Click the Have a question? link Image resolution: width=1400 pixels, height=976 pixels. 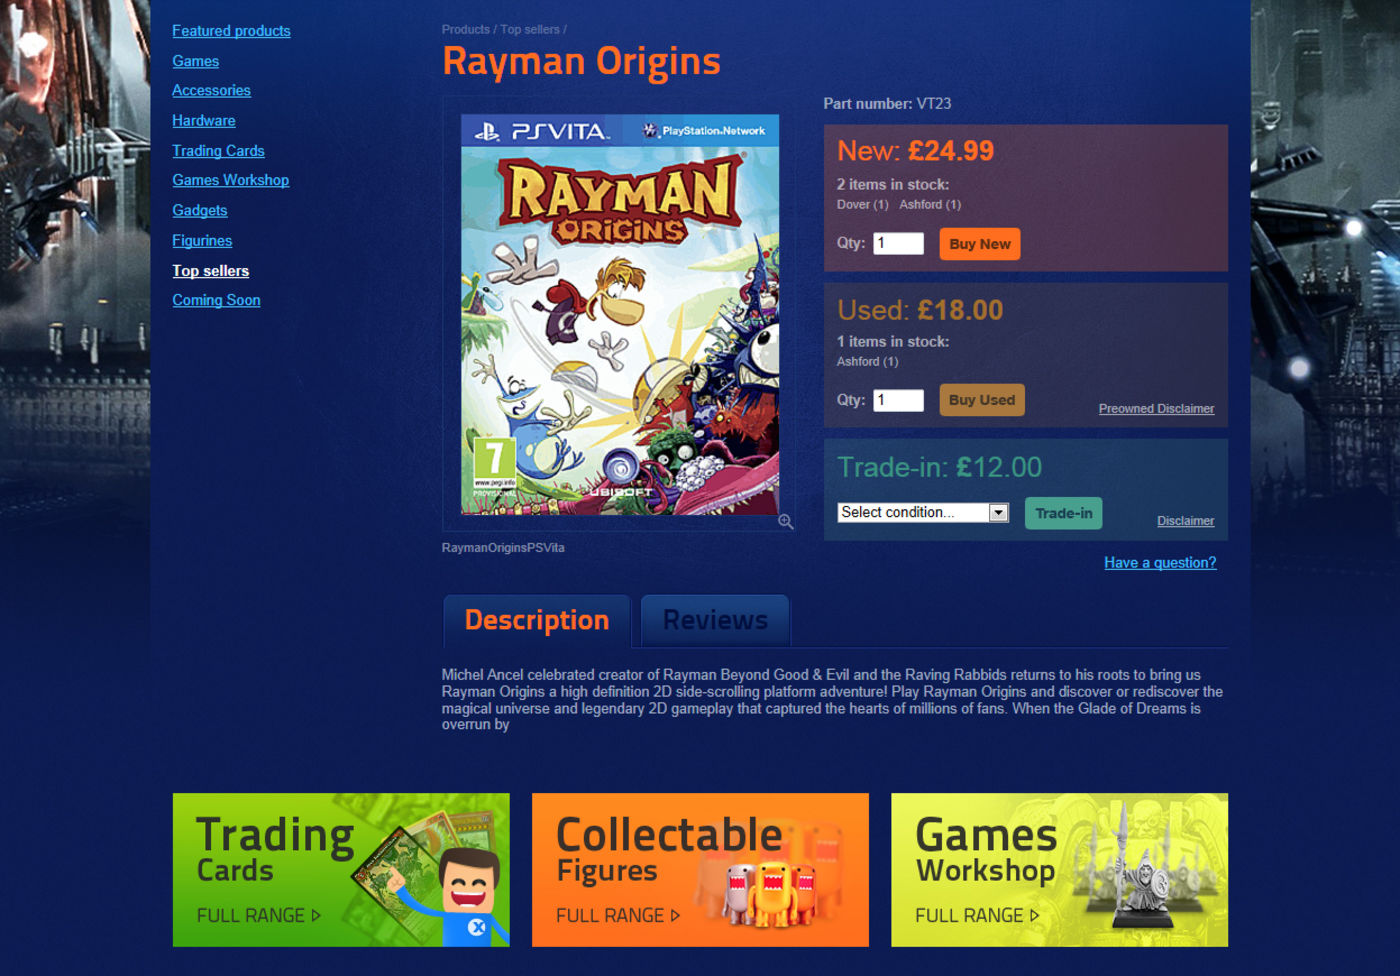coord(1160,562)
